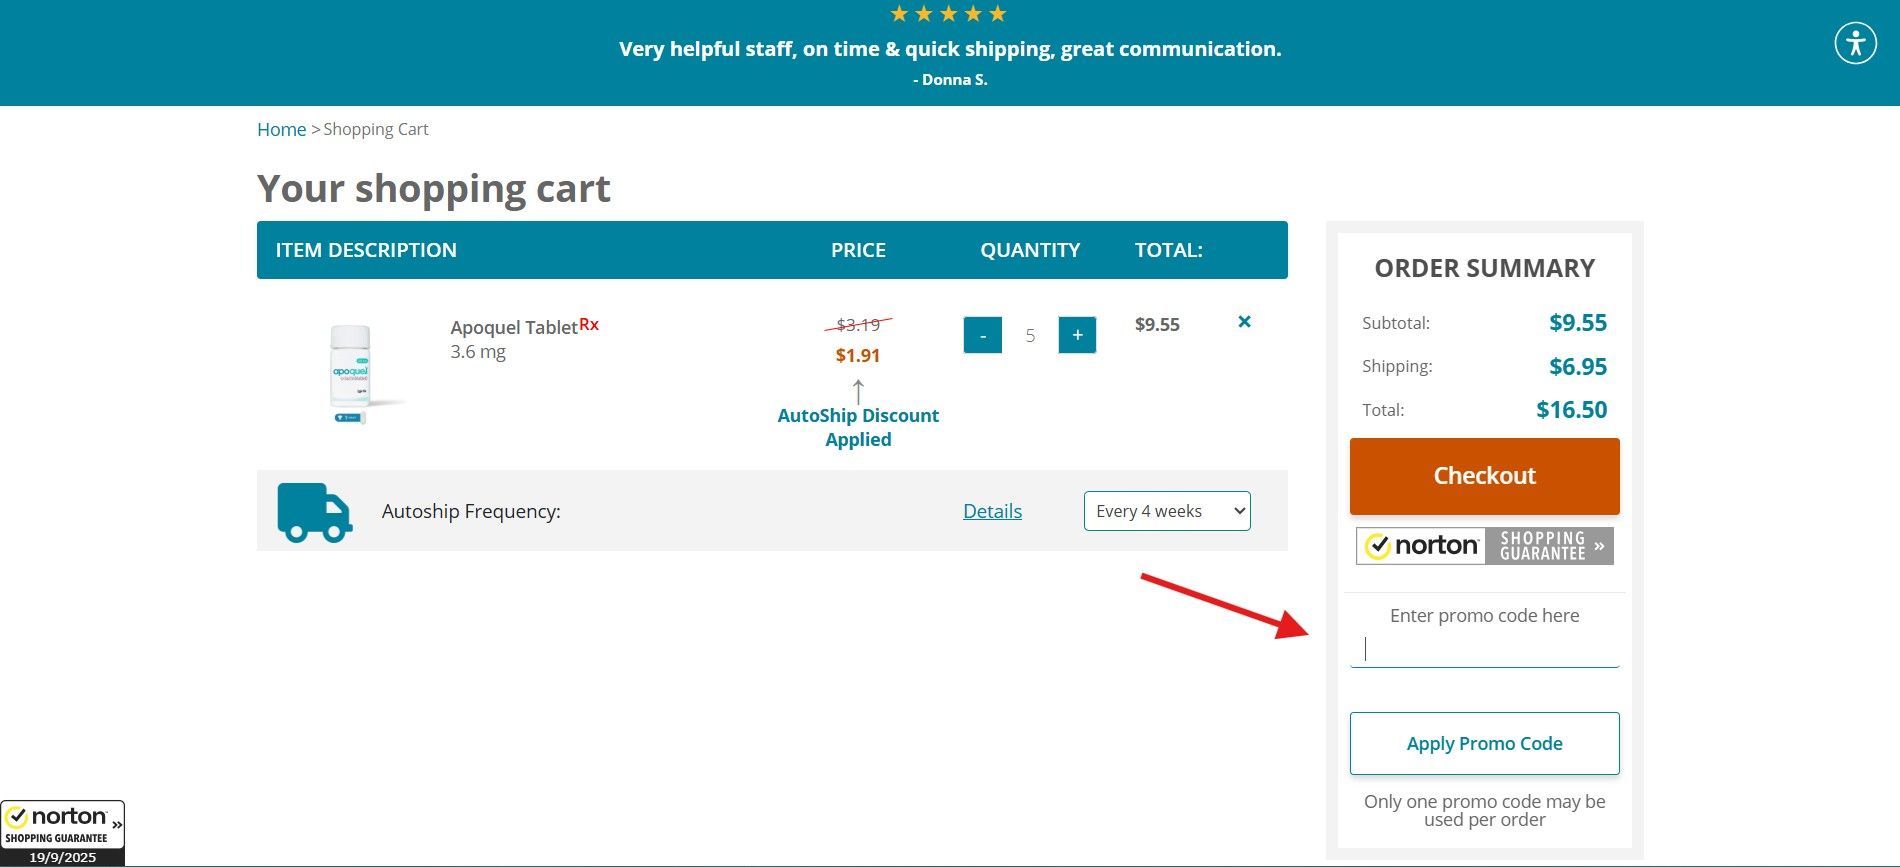Open the accessibility options icon
This screenshot has height=867, width=1900.
coord(1855,43)
